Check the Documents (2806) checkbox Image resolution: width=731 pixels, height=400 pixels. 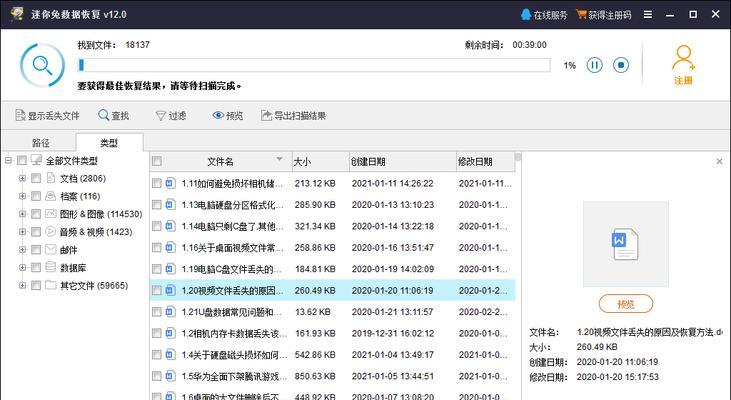click(x=36, y=179)
